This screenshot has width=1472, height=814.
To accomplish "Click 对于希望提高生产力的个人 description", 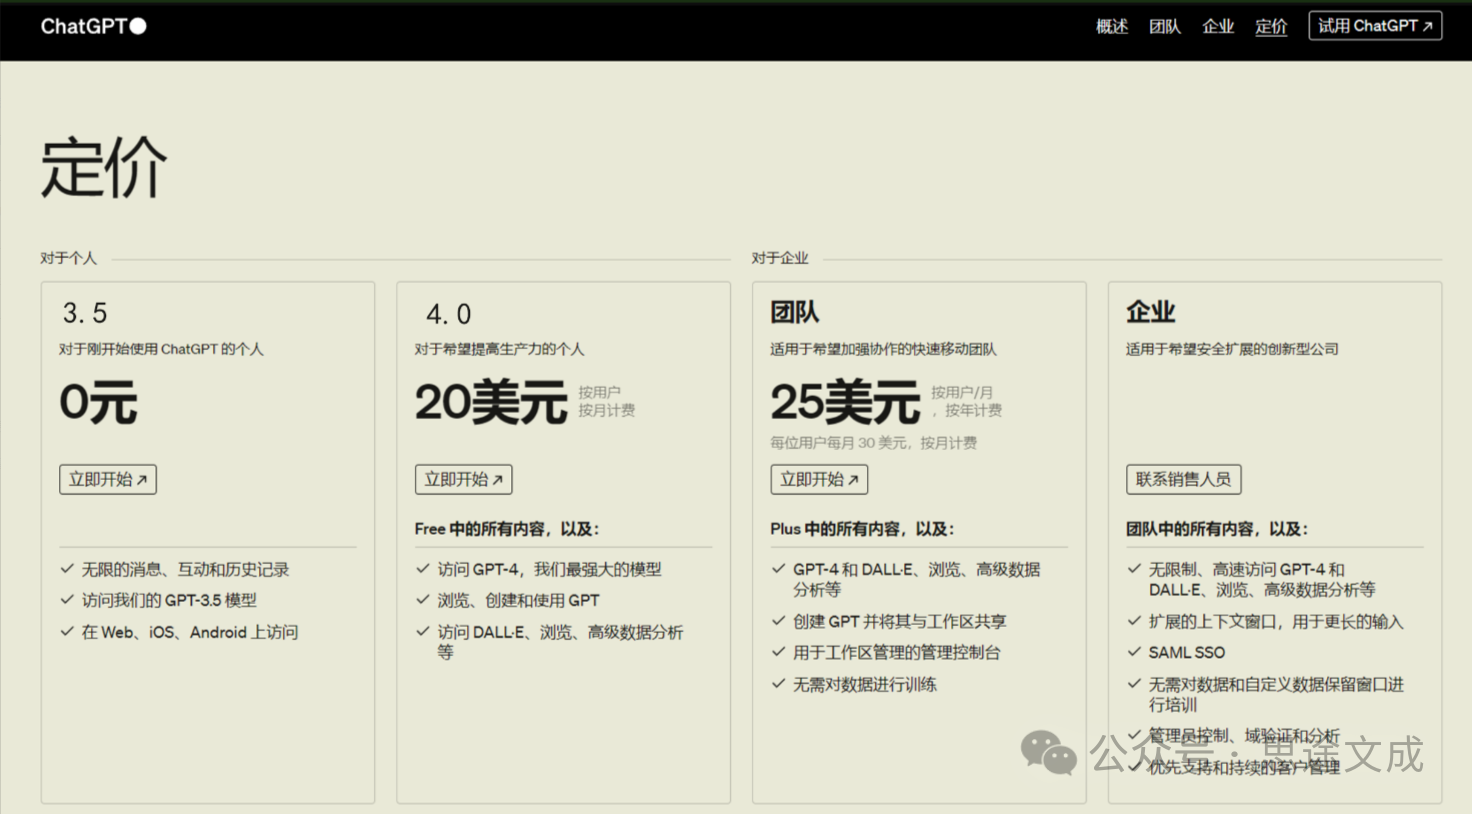I will [x=499, y=349].
